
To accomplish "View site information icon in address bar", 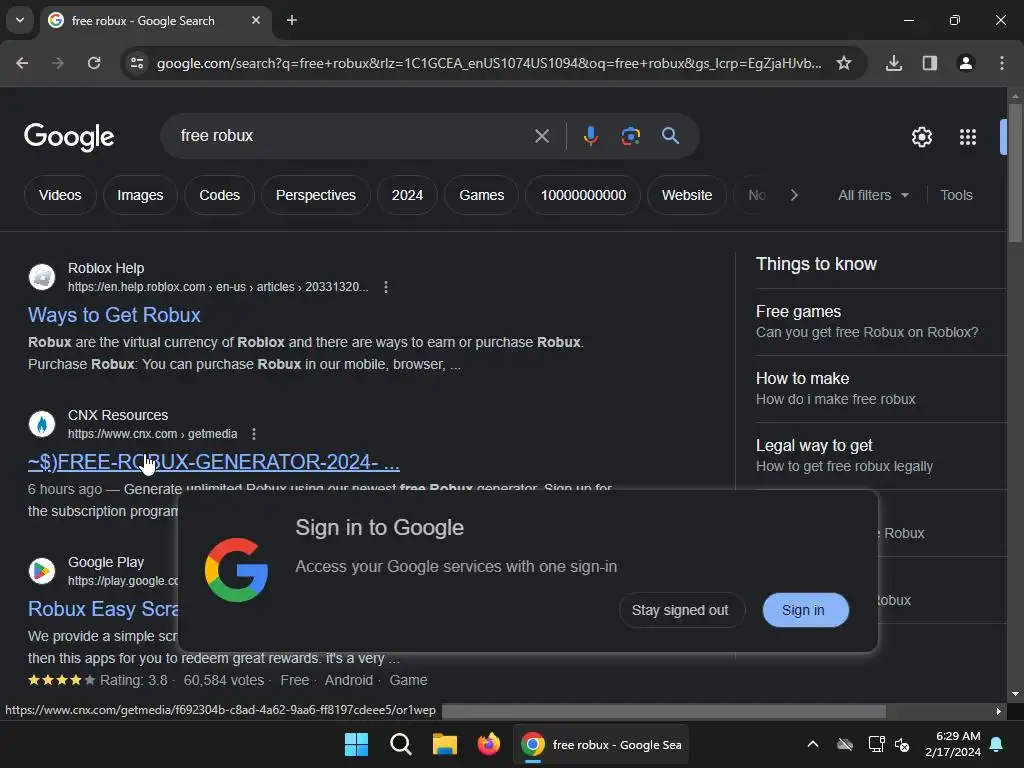I will point(137,63).
